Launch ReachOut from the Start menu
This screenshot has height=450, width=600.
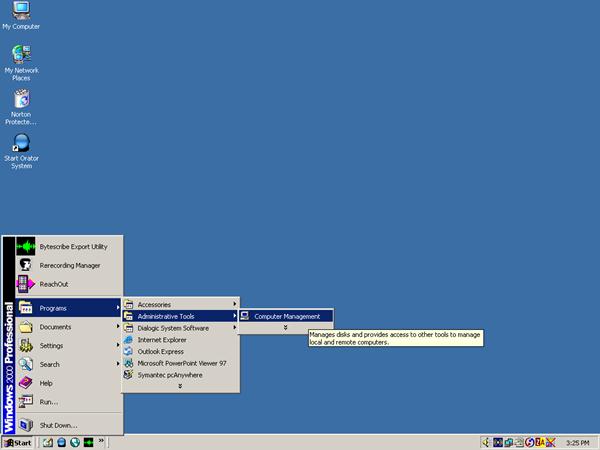click(x=69, y=284)
